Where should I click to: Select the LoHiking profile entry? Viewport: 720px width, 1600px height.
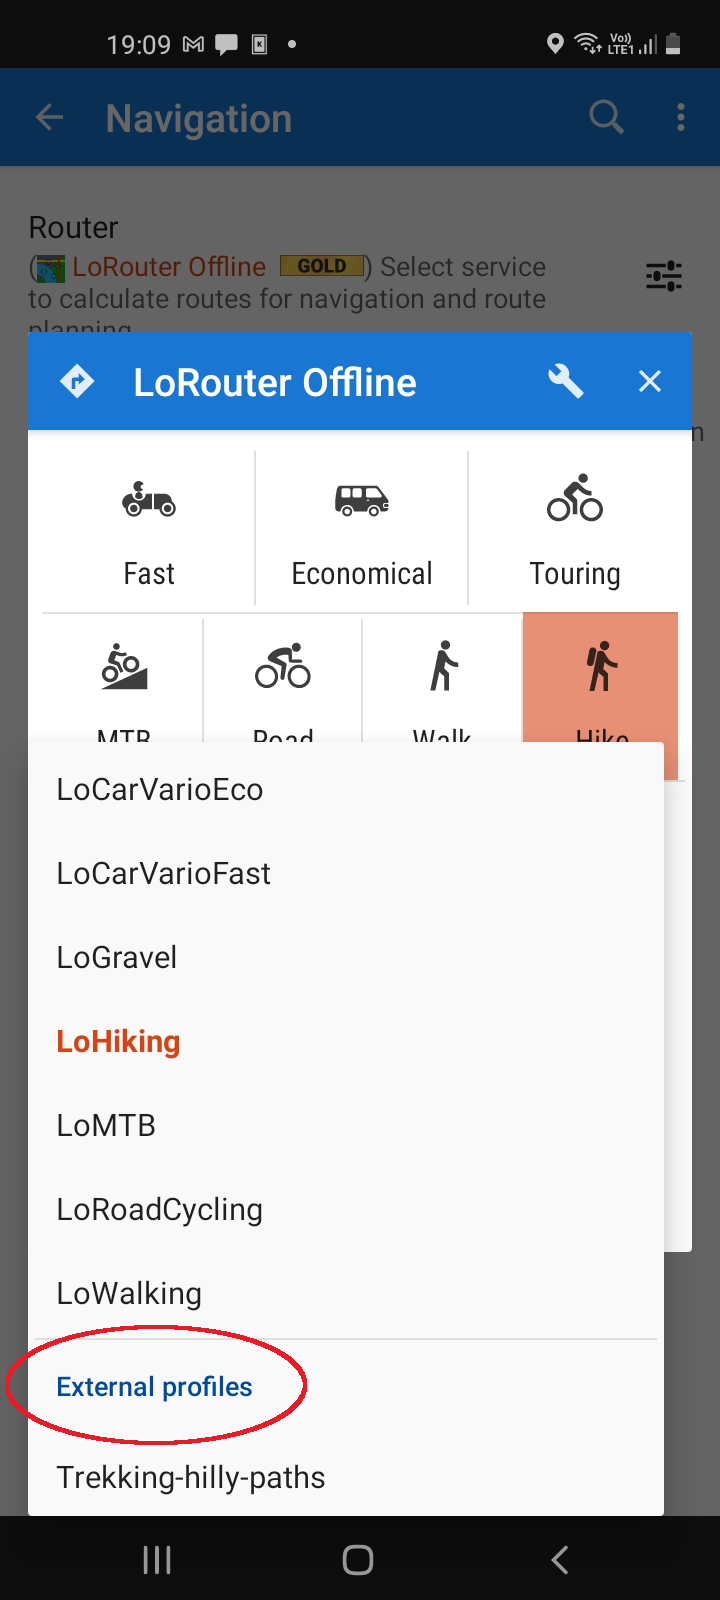[x=118, y=1042]
